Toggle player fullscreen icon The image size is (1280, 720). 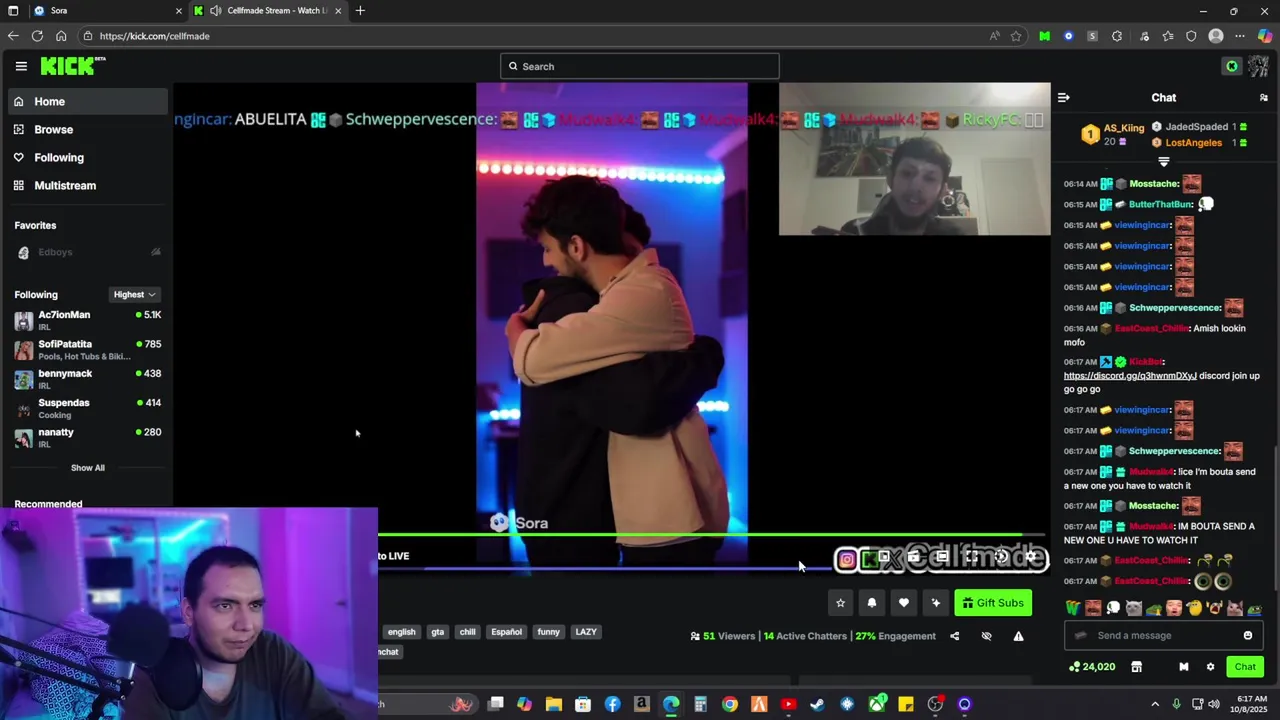(x=972, y=557)
